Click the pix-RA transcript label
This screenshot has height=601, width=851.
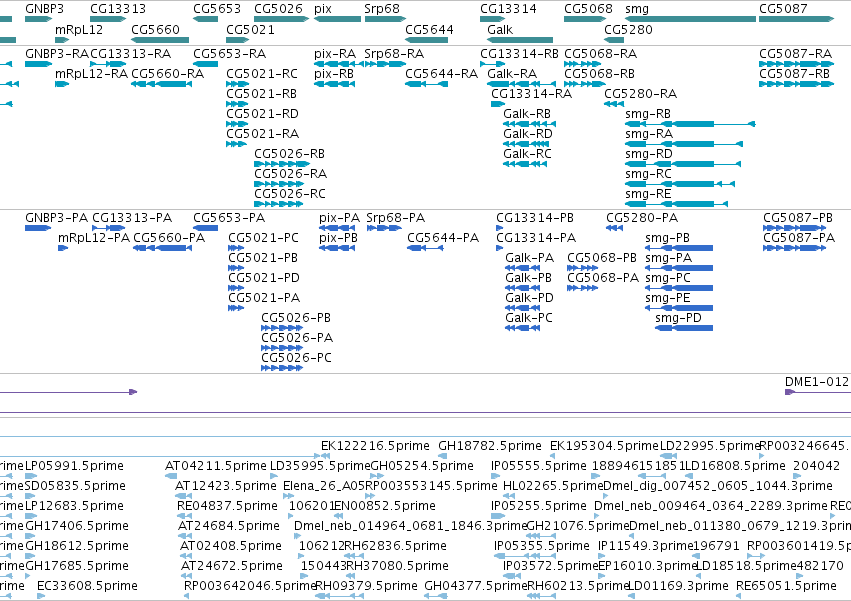(x=335, y=54)
